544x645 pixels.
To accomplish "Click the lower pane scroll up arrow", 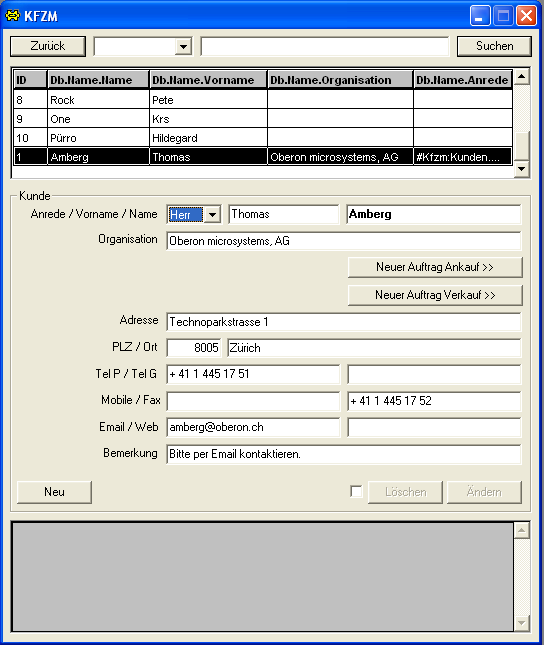I will pyautogui.click(x=522, y=531).
